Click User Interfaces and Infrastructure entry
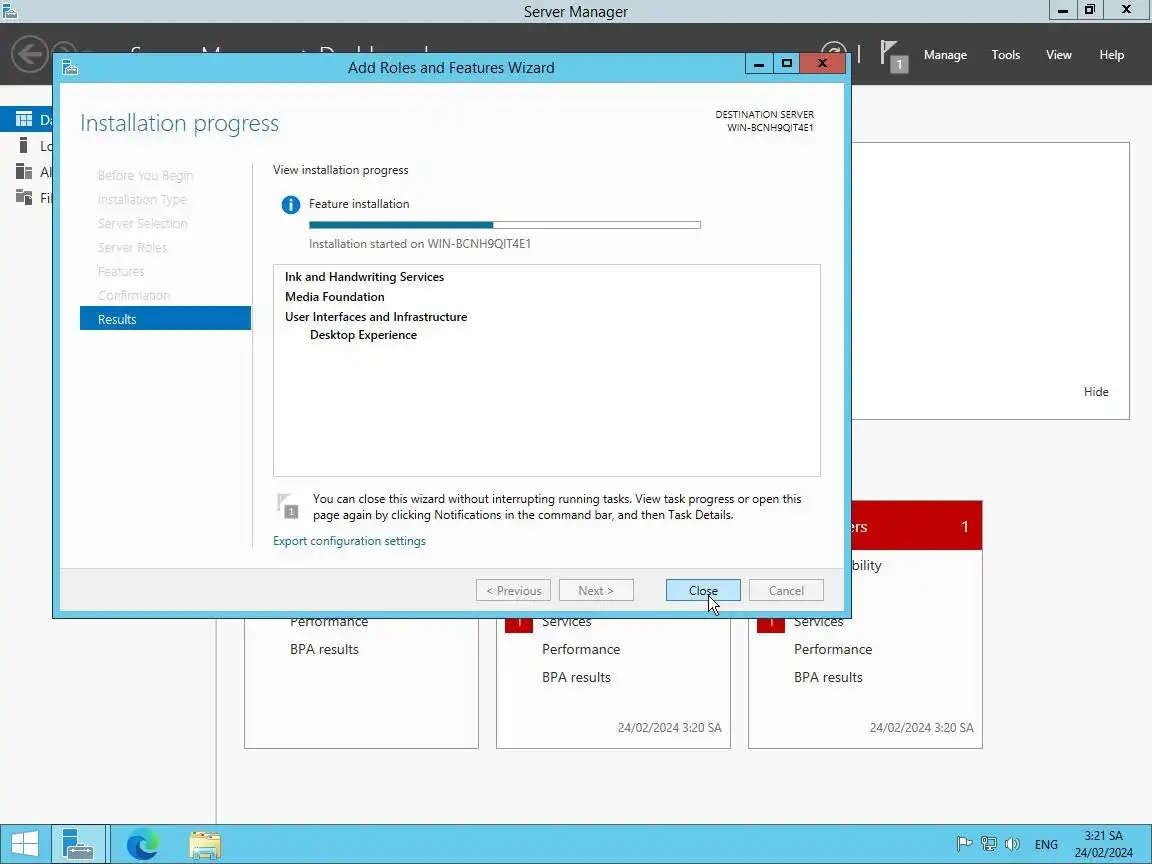The height and width of the screenshot is (864, 1152). pos(375,317)
